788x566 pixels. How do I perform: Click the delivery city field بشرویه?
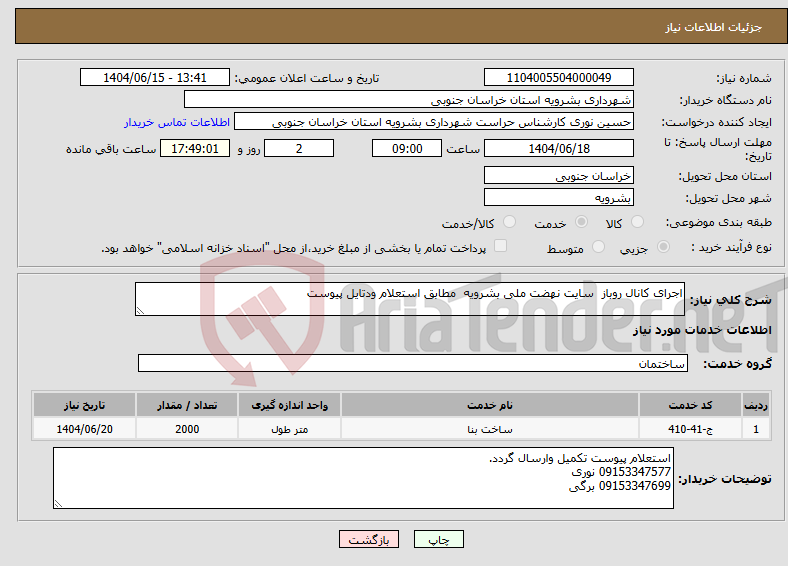[559, 197]
